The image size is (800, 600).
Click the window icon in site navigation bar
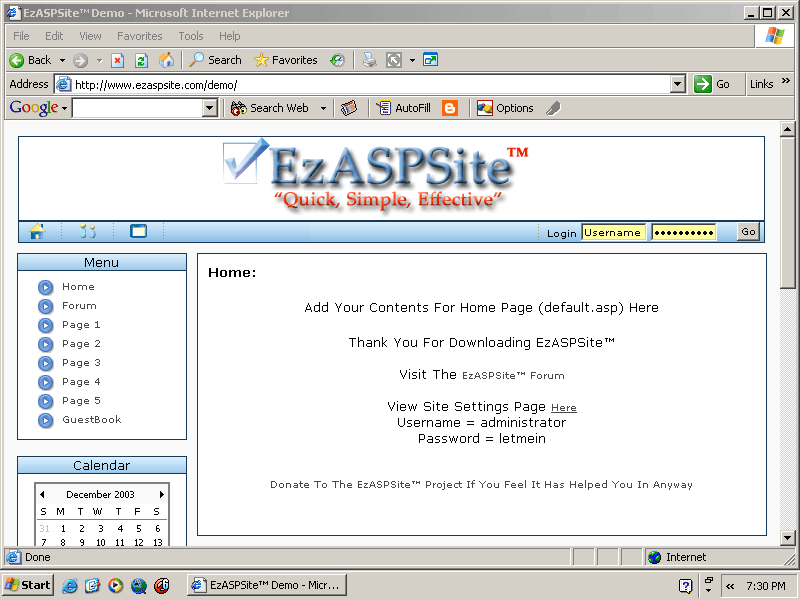(x=138, y=231)
